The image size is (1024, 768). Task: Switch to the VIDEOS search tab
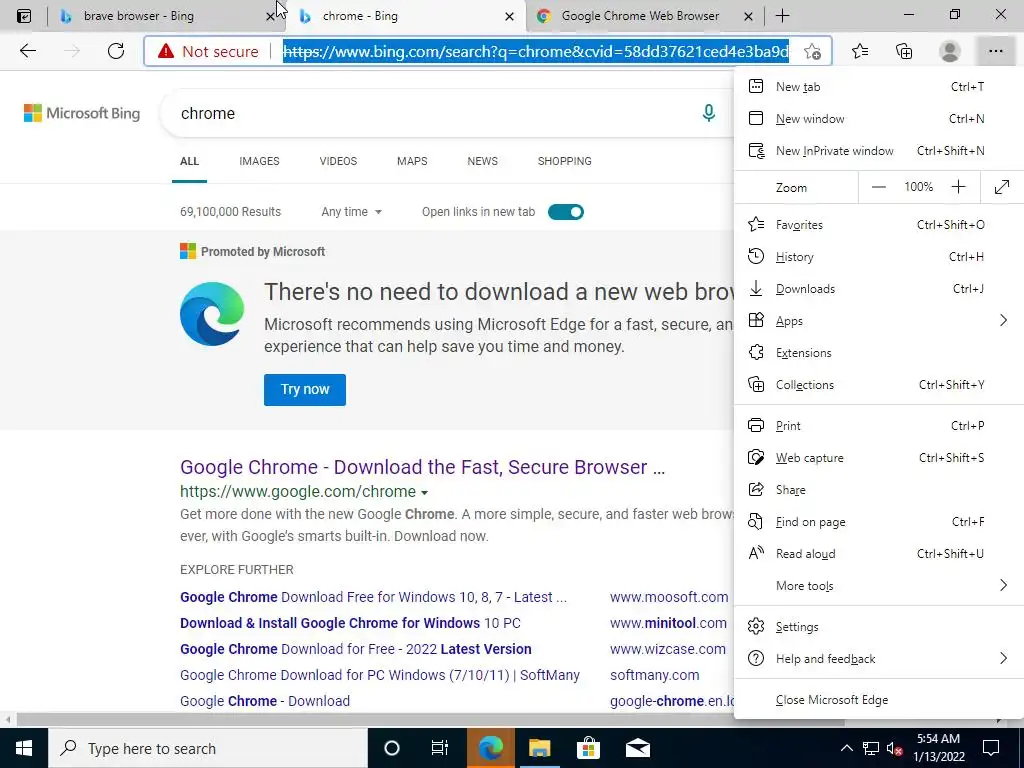(x=338, y=161)
